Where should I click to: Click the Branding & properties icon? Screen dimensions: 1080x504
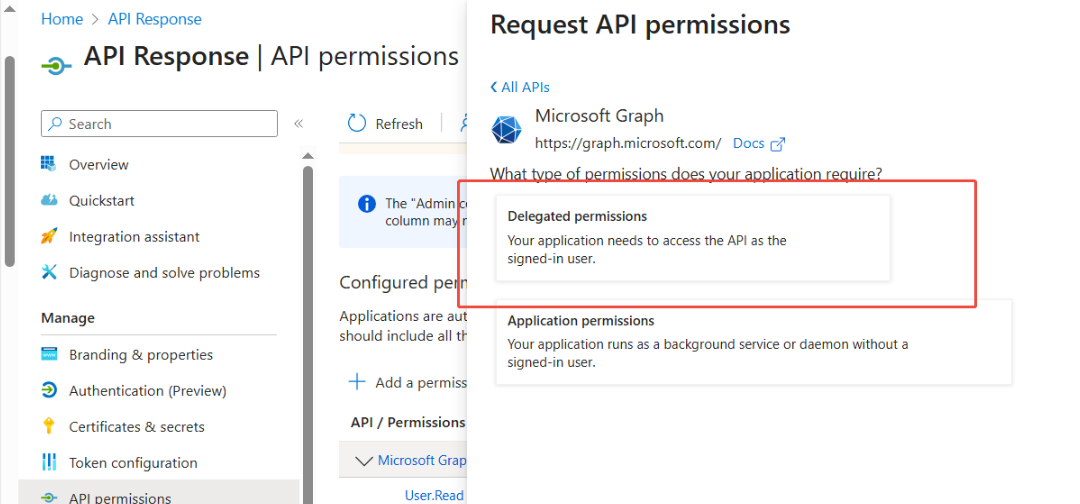pos(48,355)
